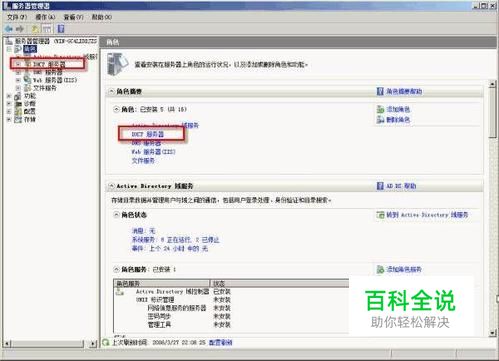Click the vertical scrollbar down arrow

(x=493, y=332)
